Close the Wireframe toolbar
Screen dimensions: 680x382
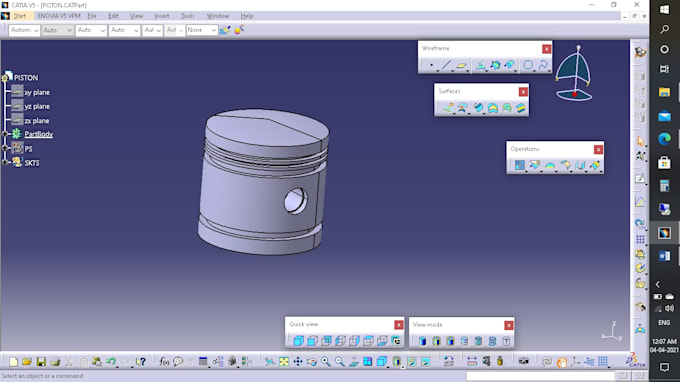coord(546,49)
